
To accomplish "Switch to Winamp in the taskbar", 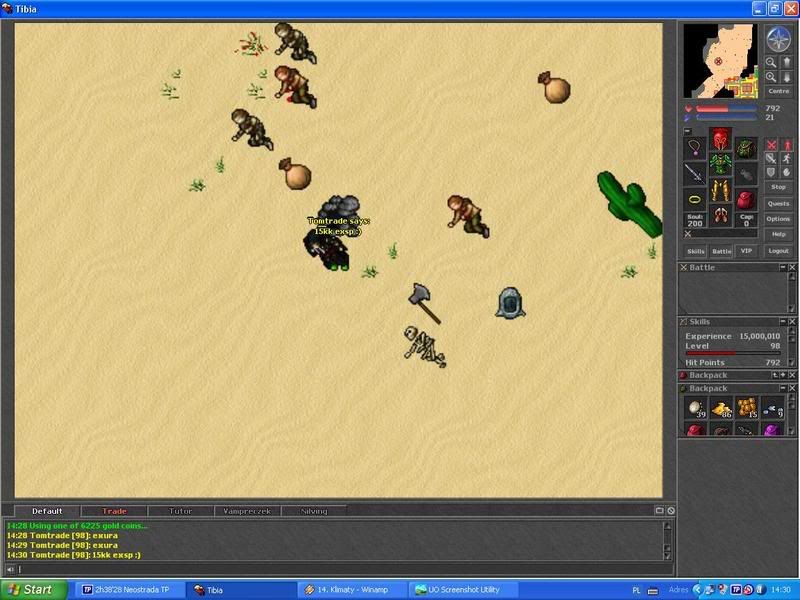I will (x=353, y=590).
